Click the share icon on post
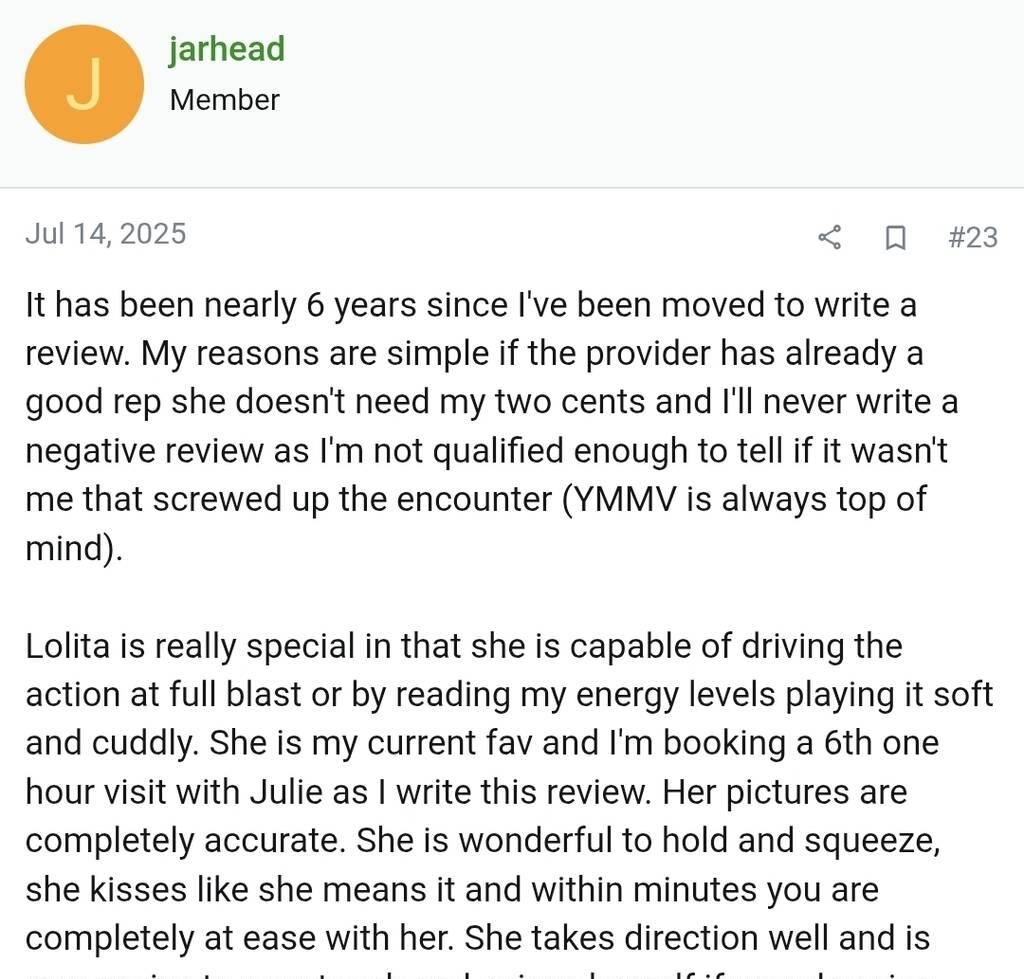 pos(829,237)
